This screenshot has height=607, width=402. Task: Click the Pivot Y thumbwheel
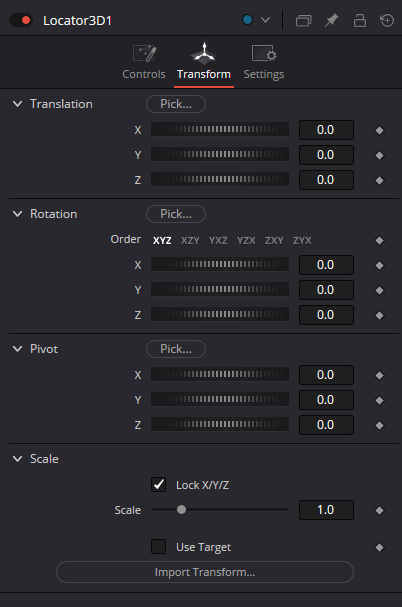point(220,399)
